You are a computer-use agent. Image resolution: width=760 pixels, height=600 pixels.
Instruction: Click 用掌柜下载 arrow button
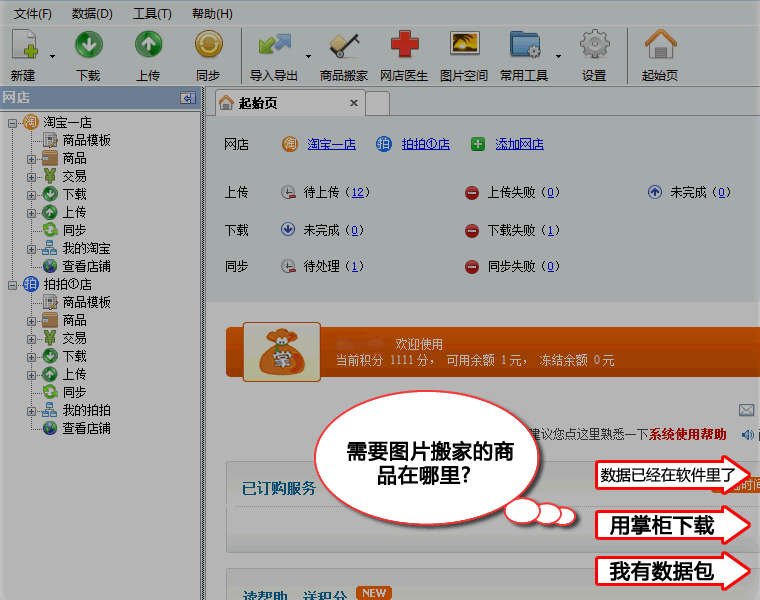coord(673,525)
